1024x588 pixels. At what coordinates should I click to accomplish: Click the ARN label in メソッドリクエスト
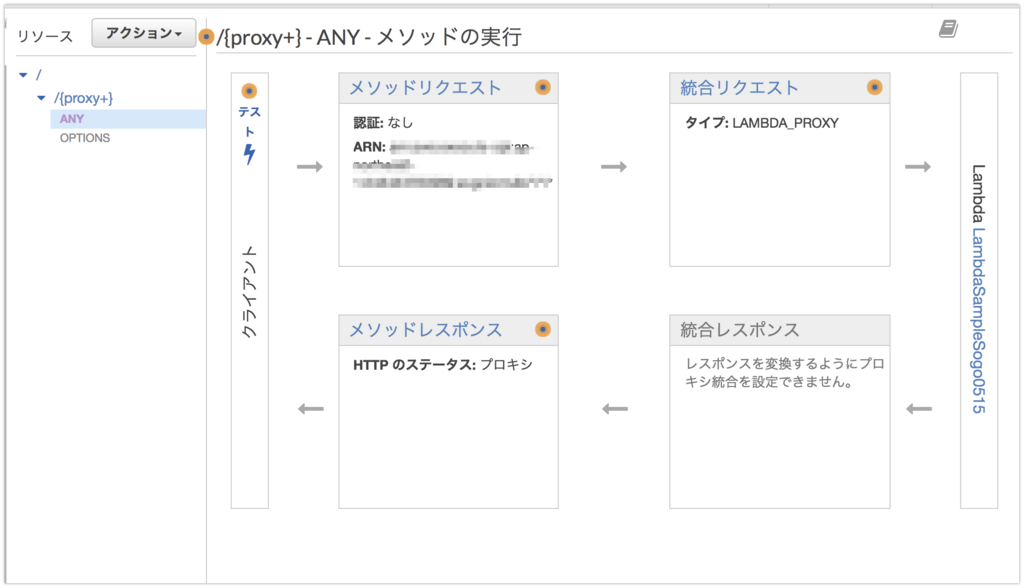tap(369, 147)
